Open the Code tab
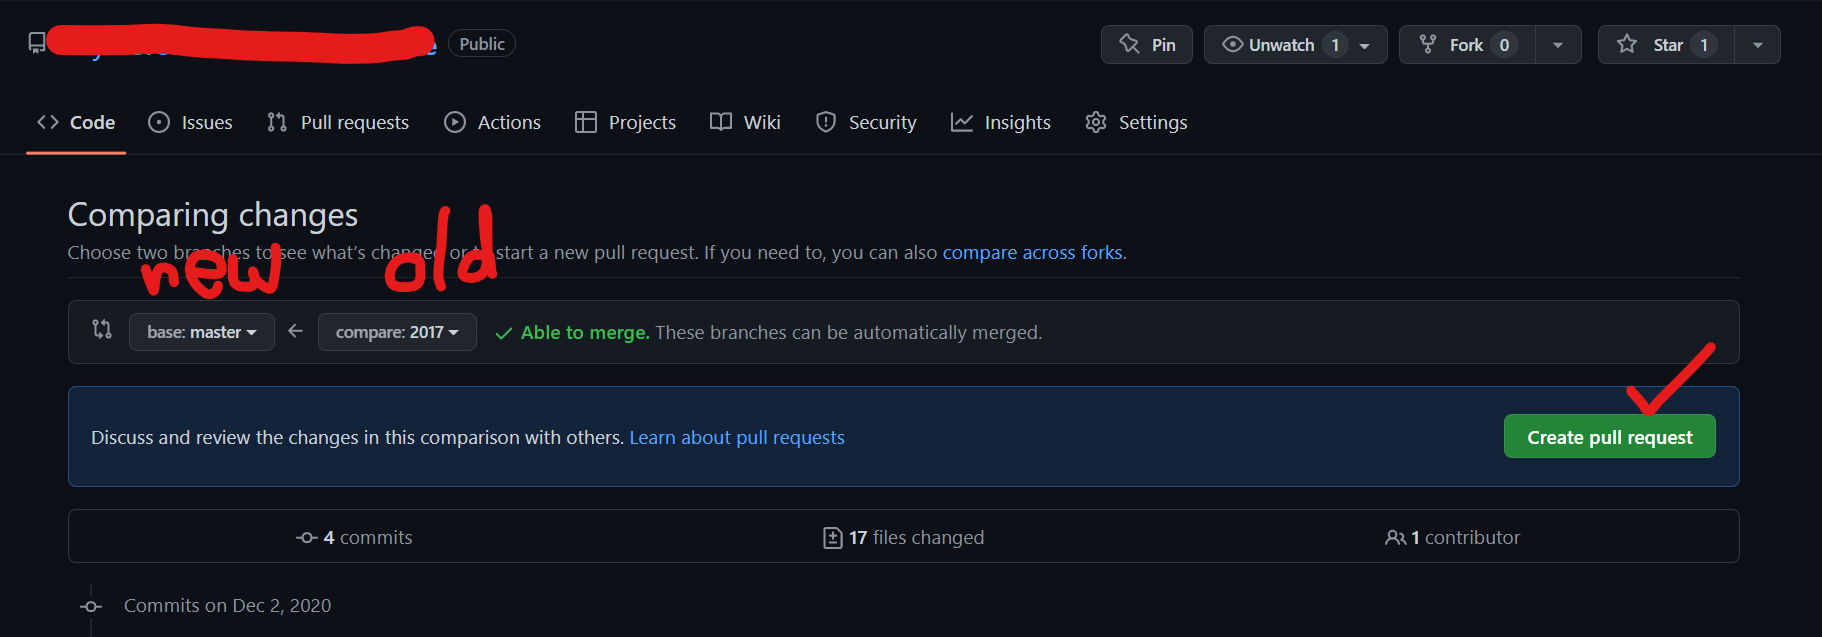 [x=76, y=122]
